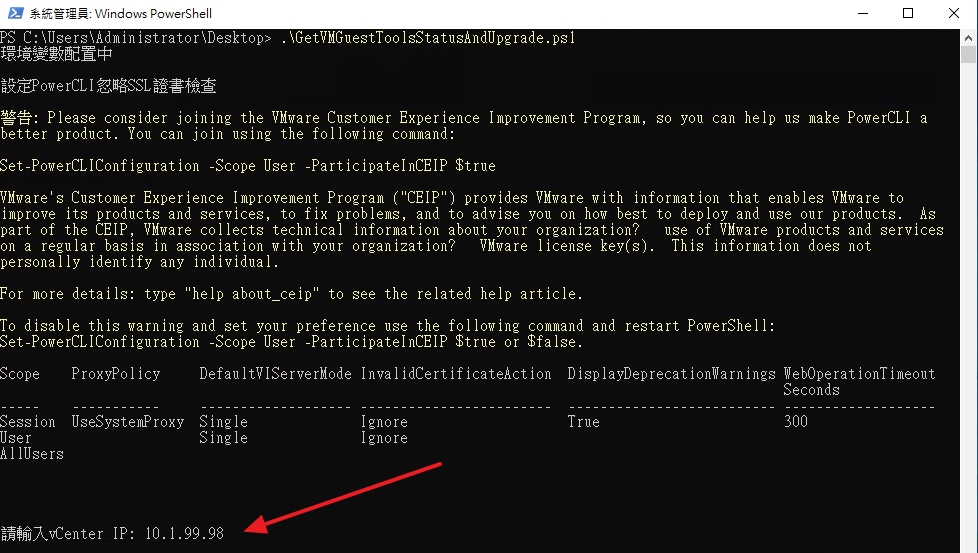
Task: Click the 'InvalidCertificateAction' column header
Action: (x=456, y=374)
